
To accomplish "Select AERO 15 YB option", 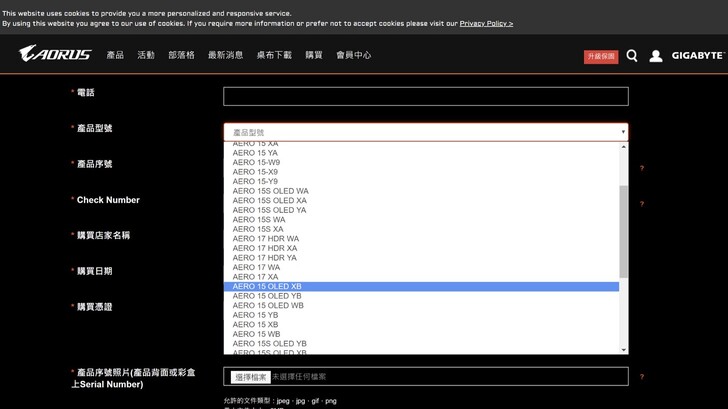I will click(x=421, y=315).
